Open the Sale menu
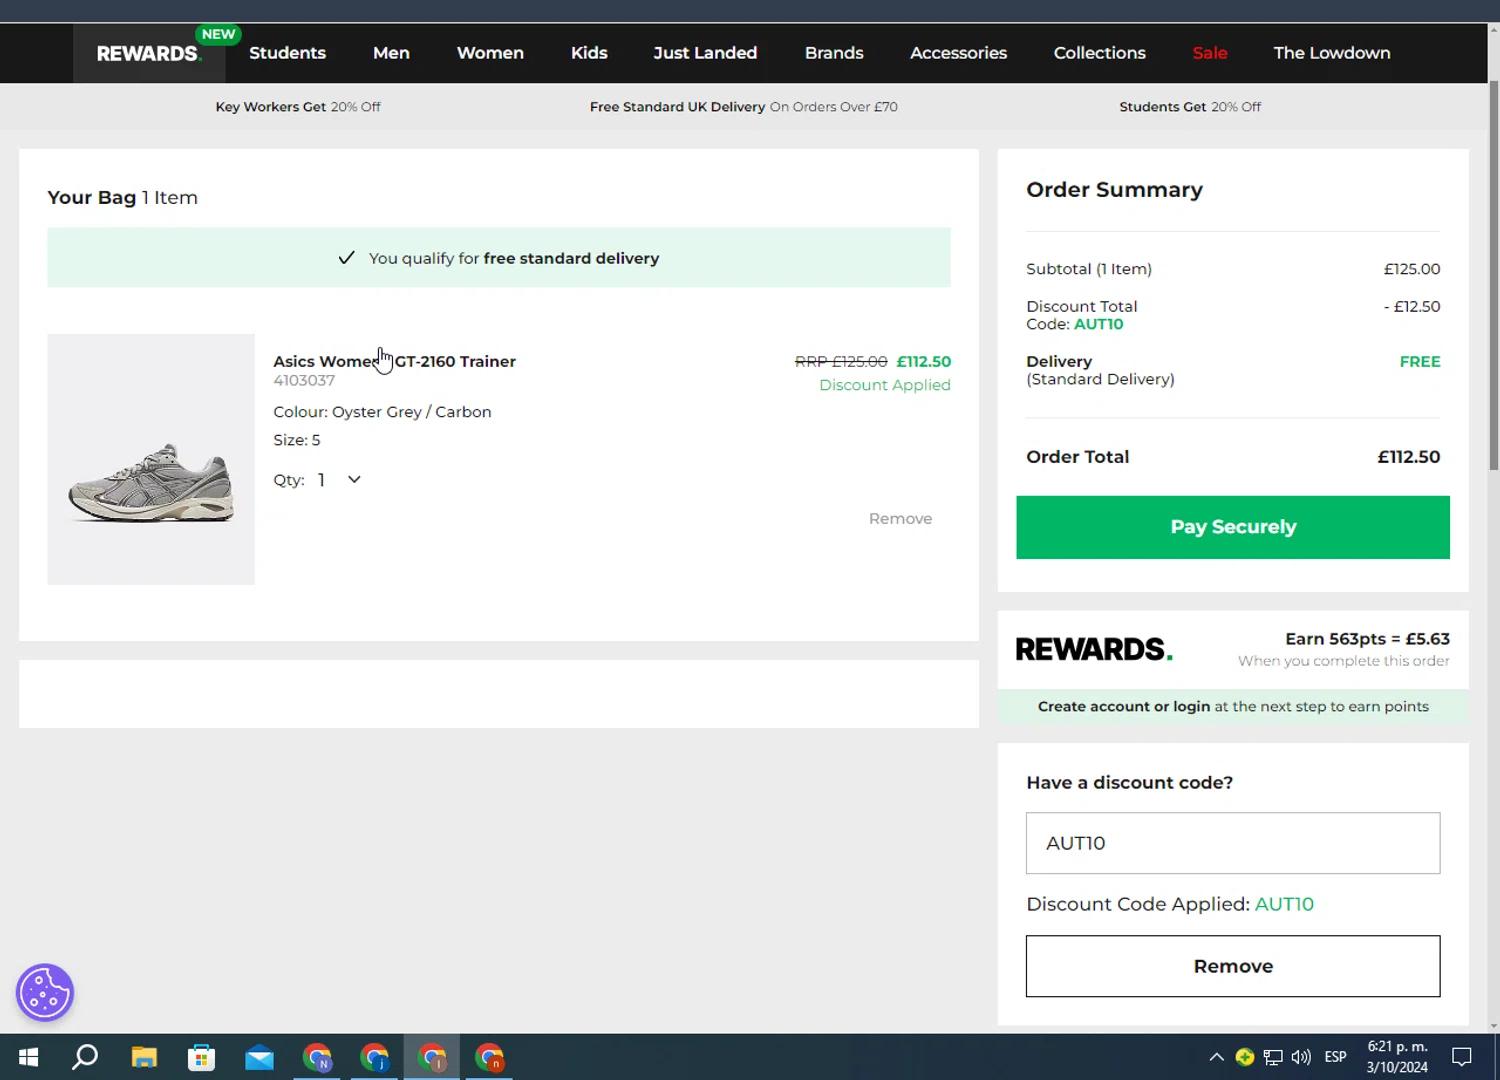 tap(1210, 53)
